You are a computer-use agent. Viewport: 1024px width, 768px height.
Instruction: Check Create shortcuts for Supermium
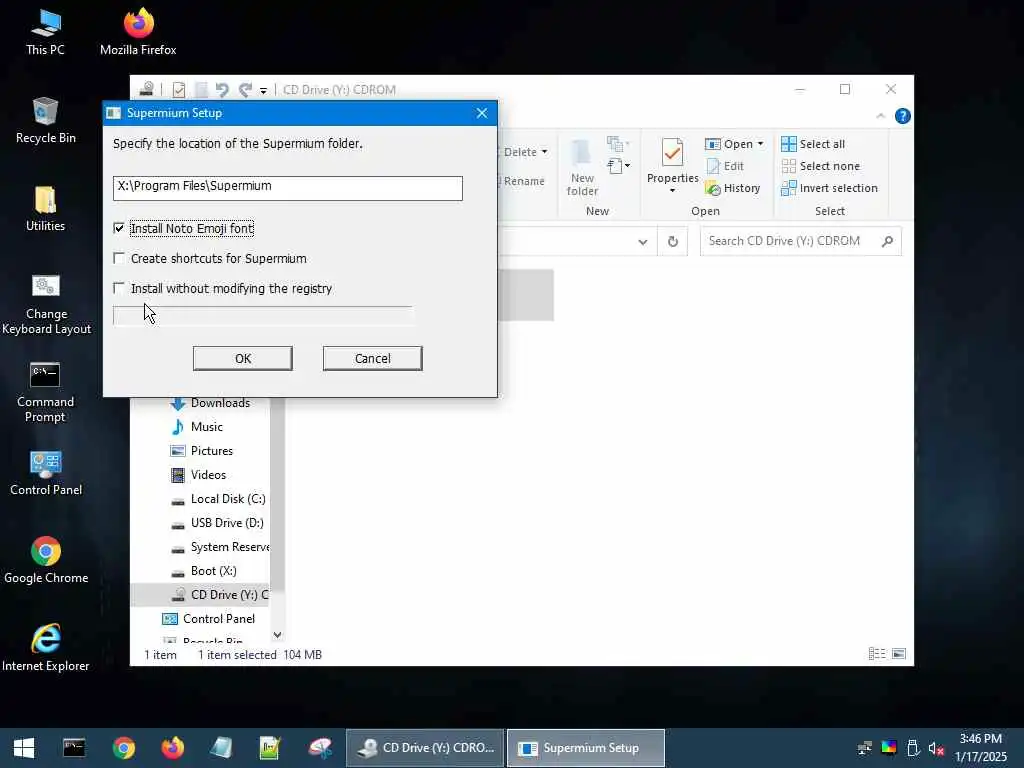tap(119, 258)
